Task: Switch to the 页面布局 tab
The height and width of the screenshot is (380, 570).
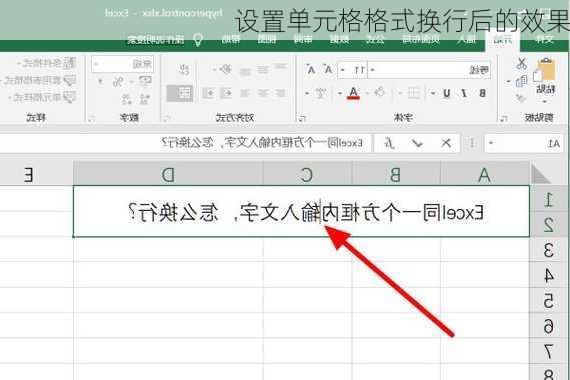Action: click(x=421, y=39)
